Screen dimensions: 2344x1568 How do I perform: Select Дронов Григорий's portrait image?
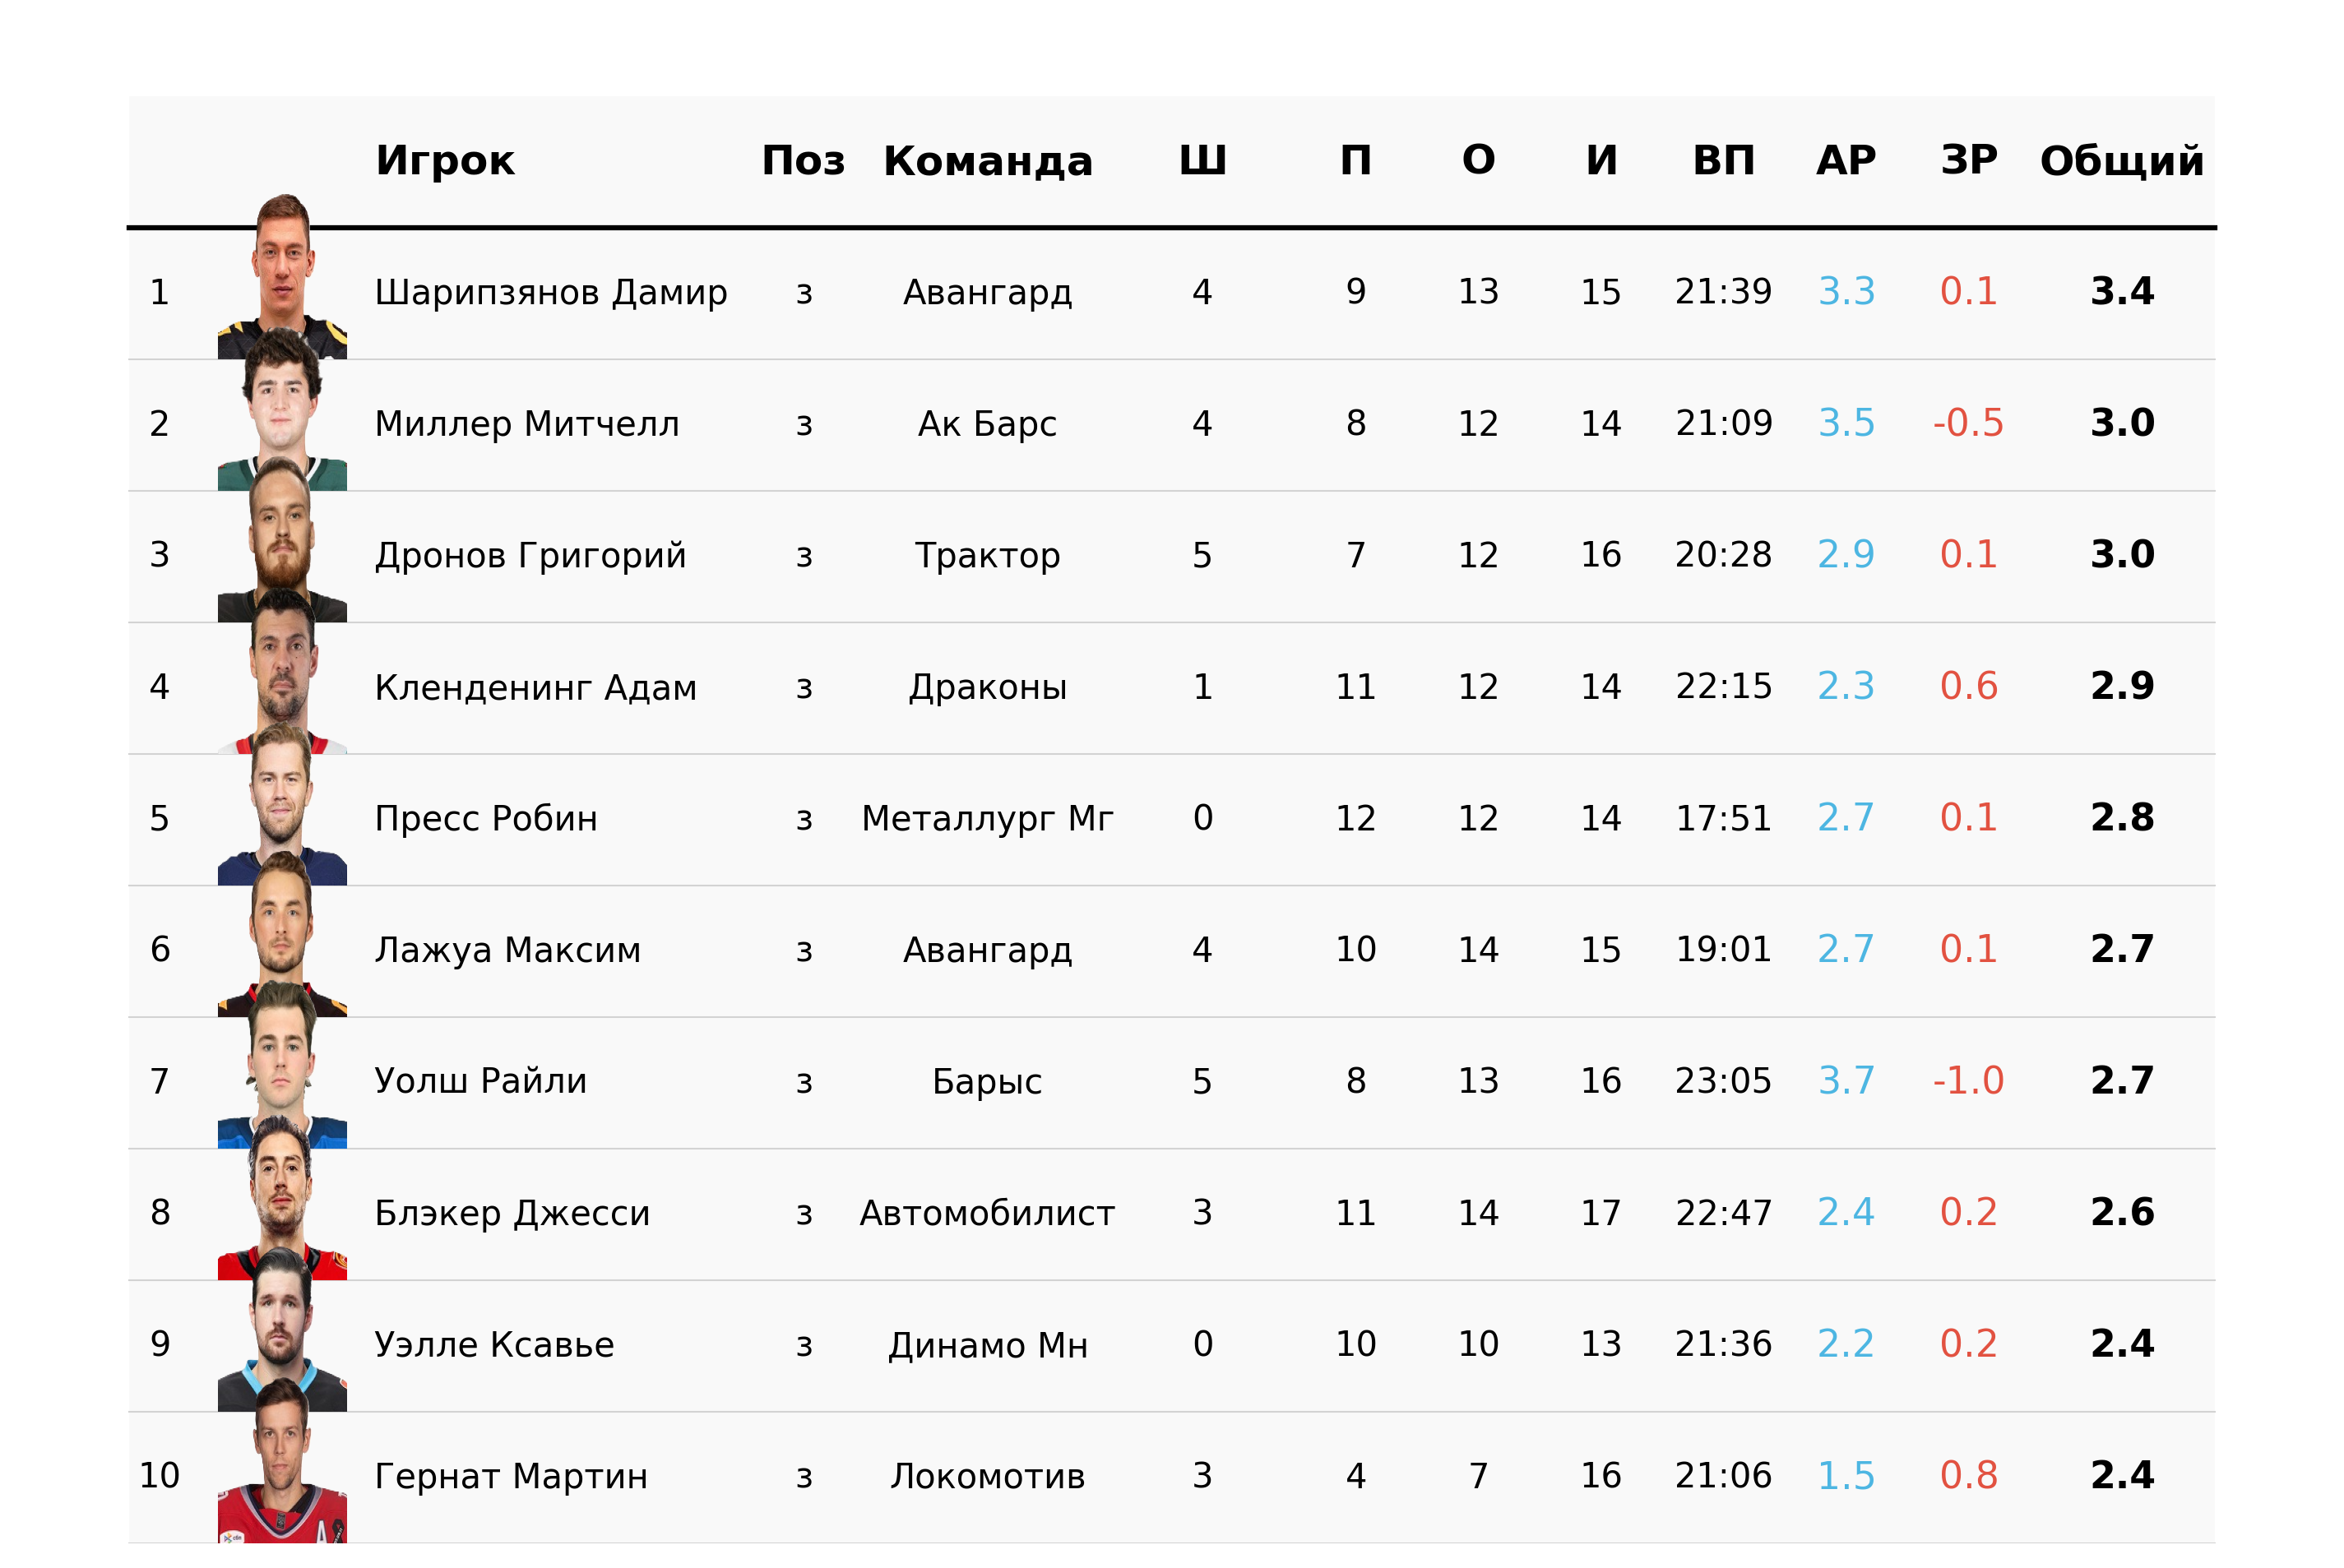tap(282, 540)
